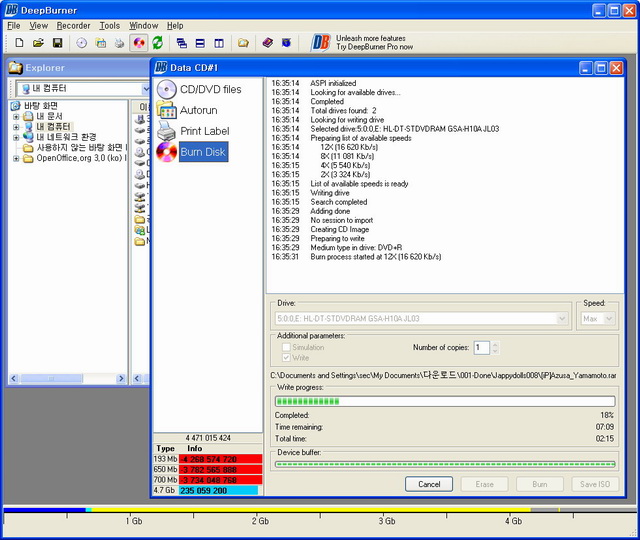Expand the OpenOffice.org 3.0 tree node
This screenshot has height=540, width=640.
16,158
